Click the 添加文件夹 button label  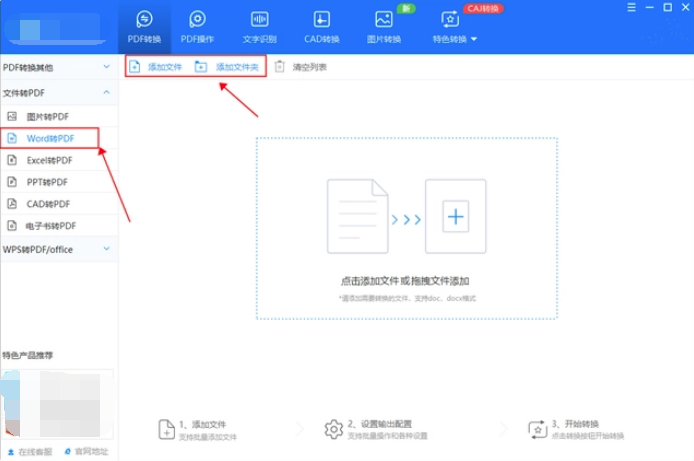click(237, 67)
